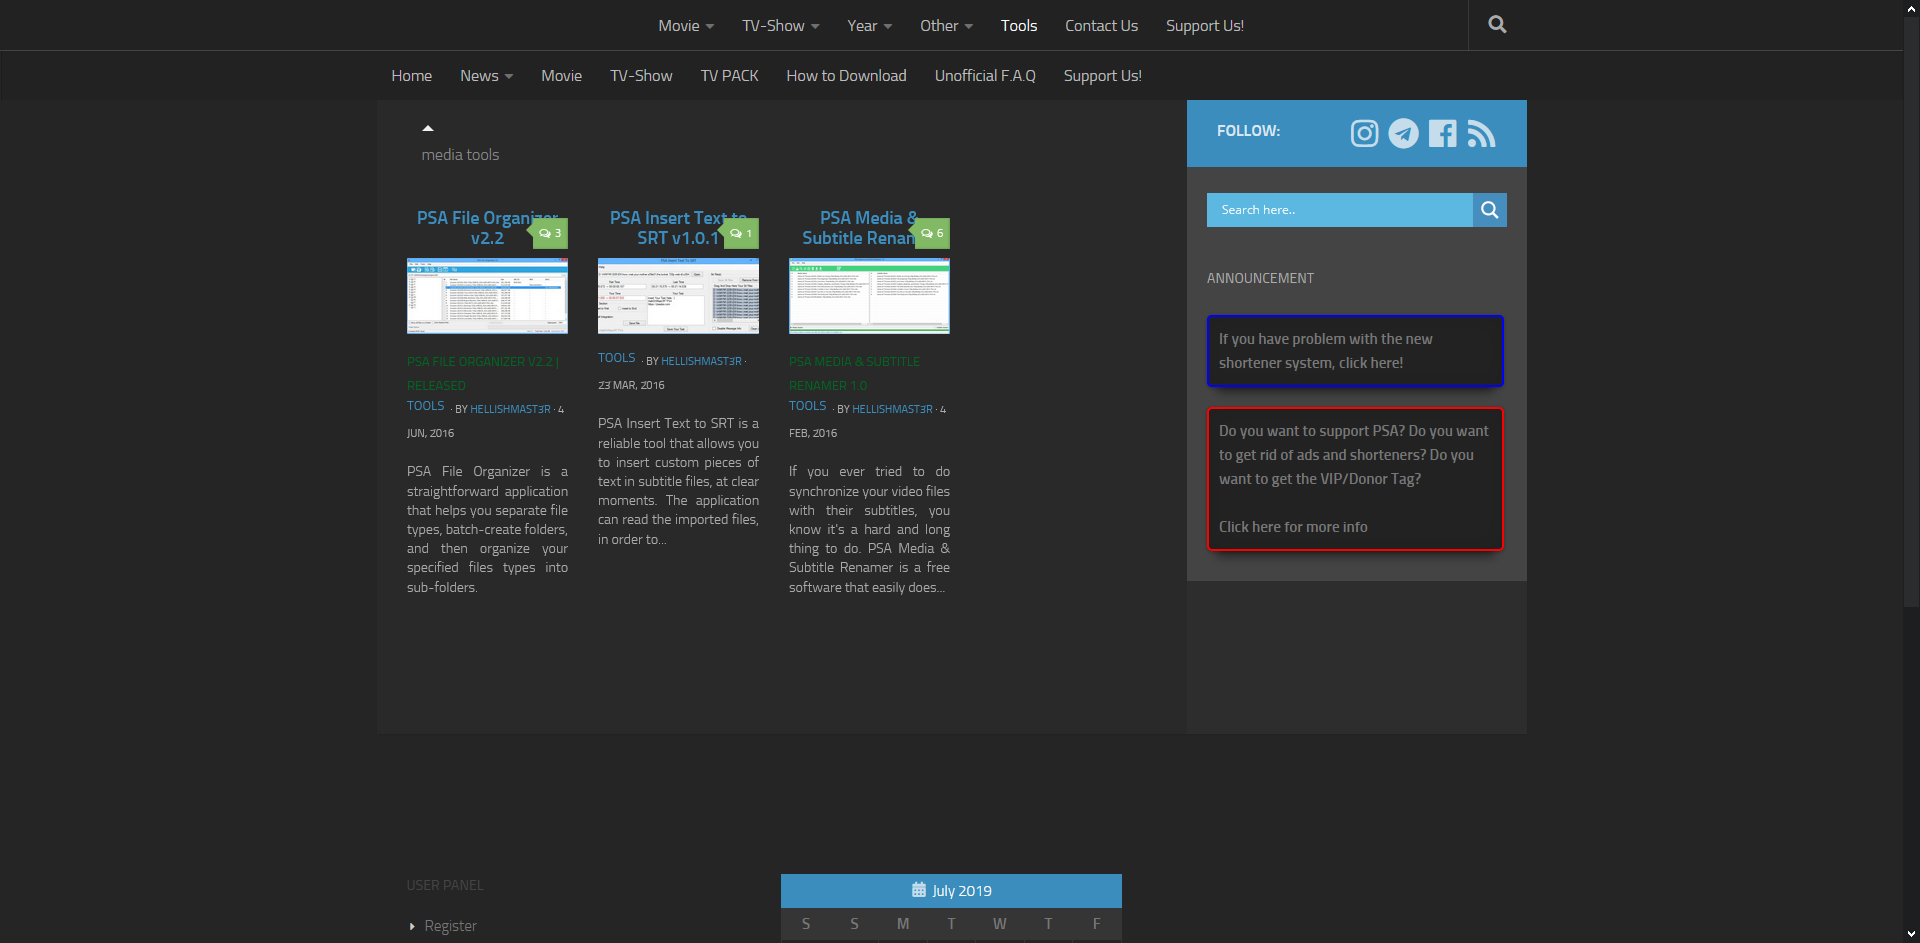Click here for more info about supporting PSA
The image size is (1920, 943).
tap(1292, 526)
